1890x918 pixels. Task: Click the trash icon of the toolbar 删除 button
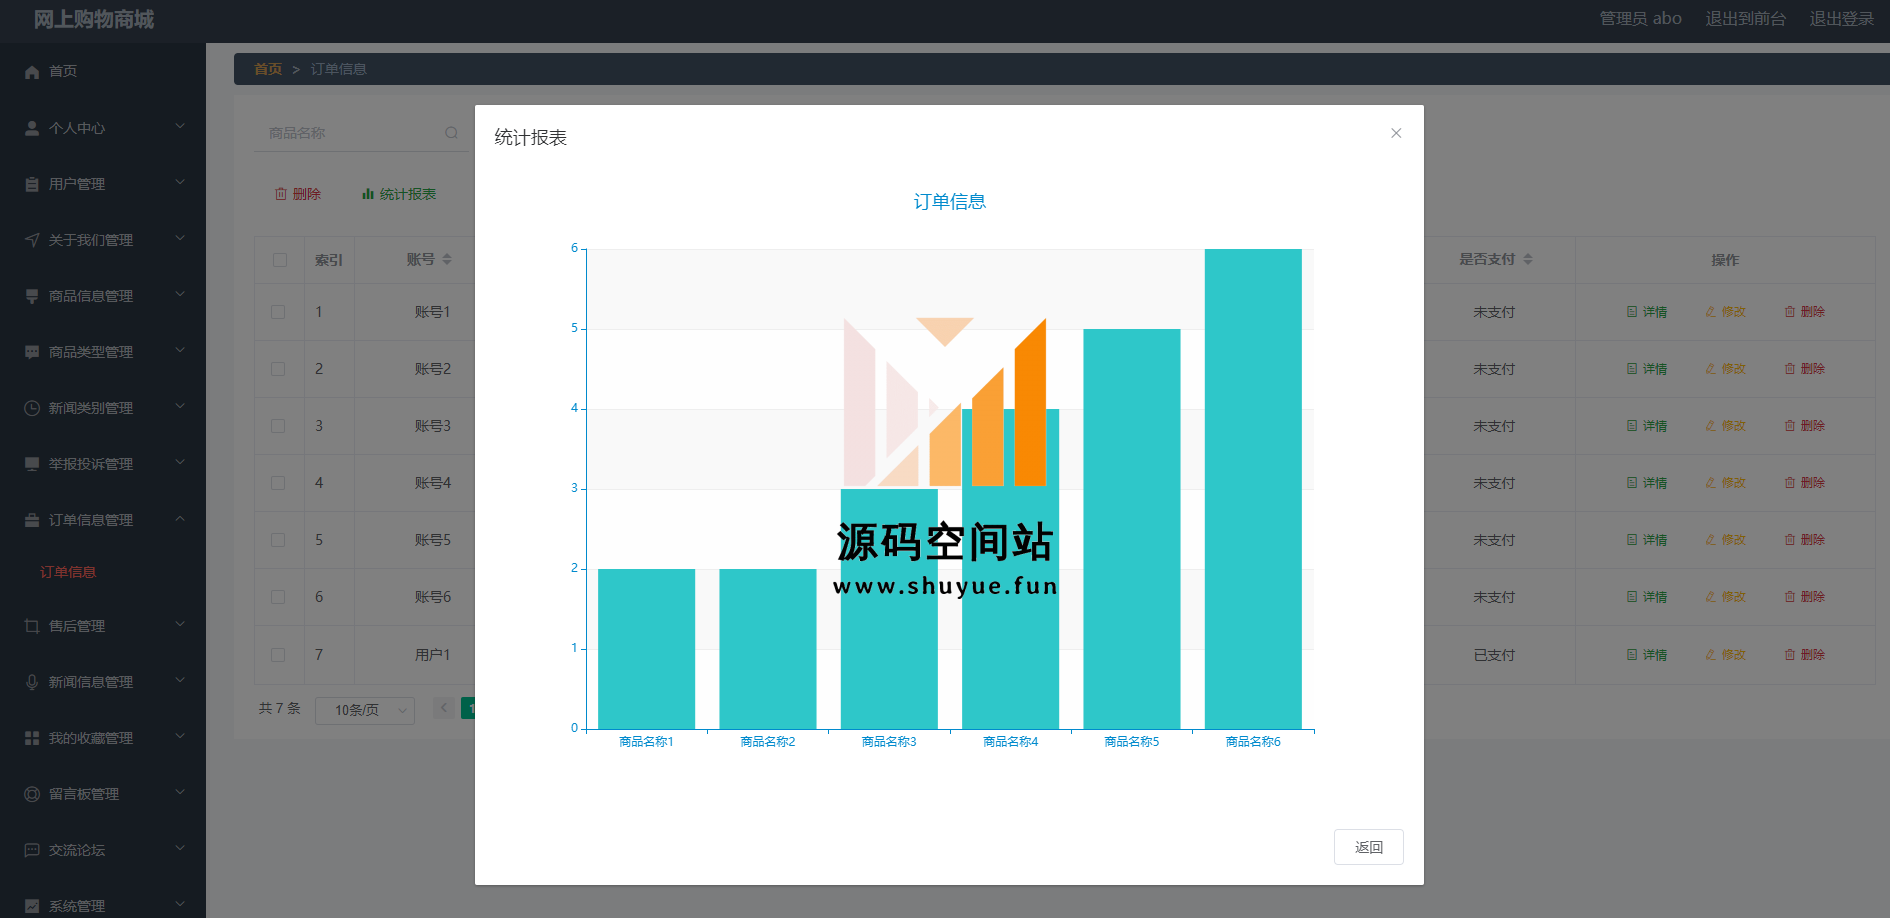281,194
